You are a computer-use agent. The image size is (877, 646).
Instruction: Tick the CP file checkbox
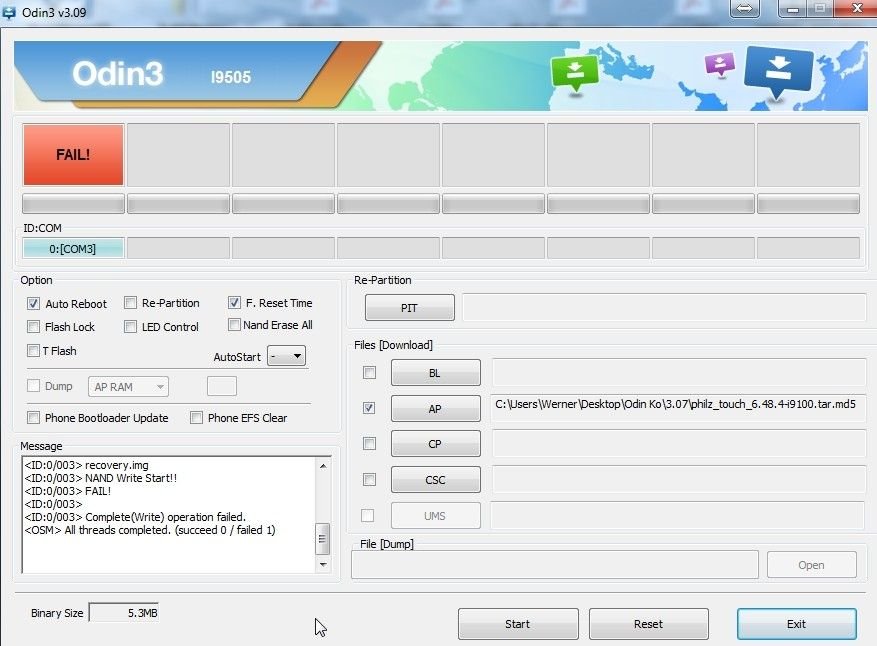coord(369,444)
